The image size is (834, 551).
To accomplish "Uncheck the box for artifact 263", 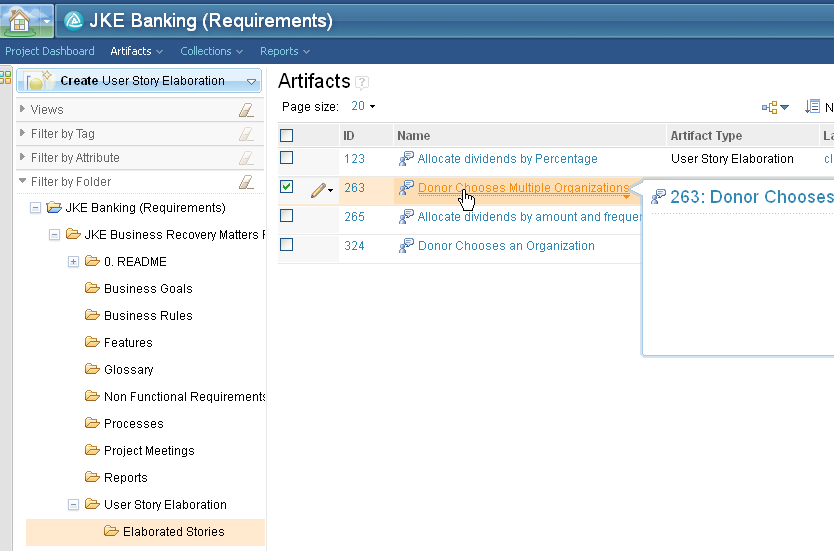I will (286, 186).
